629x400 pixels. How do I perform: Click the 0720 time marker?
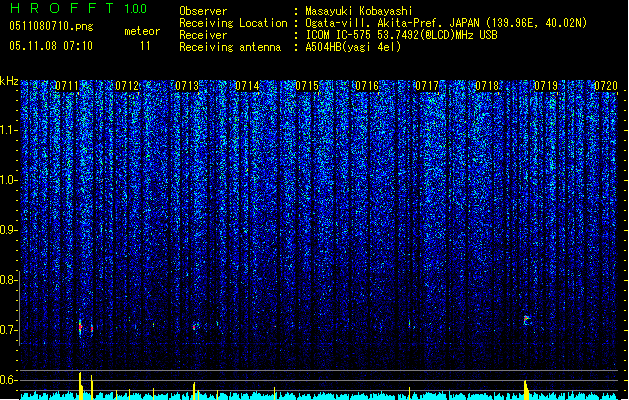pos(606,86)
